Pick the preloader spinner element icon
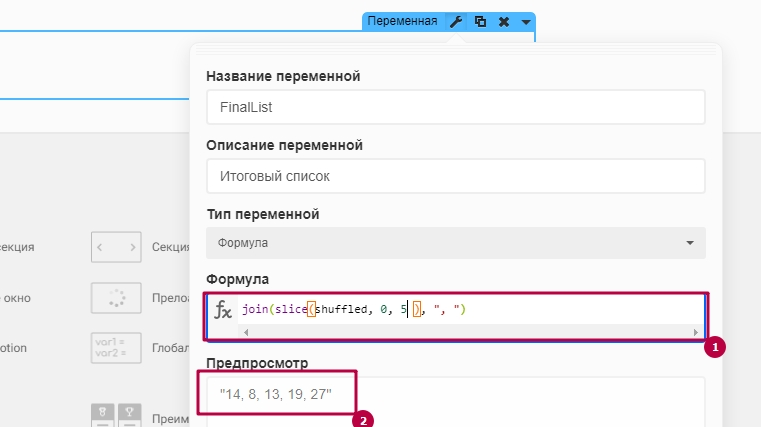The width and height of the screenshot is (761, 427). [x=116, y=298]
